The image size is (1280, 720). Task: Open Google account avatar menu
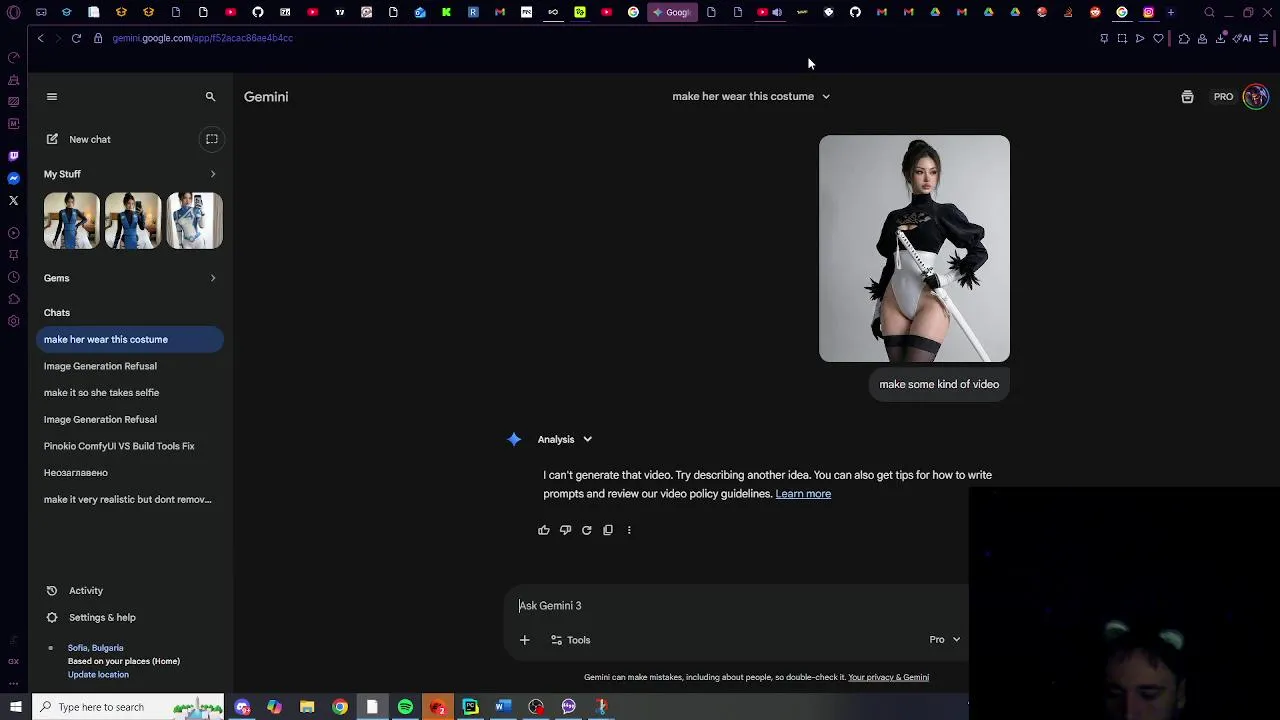click(1256, 97)
